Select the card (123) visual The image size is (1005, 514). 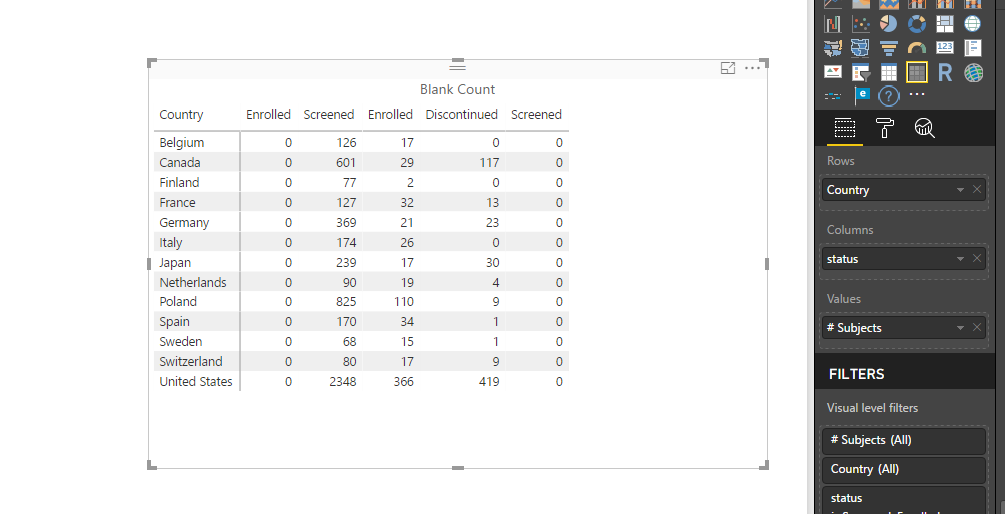945,48
